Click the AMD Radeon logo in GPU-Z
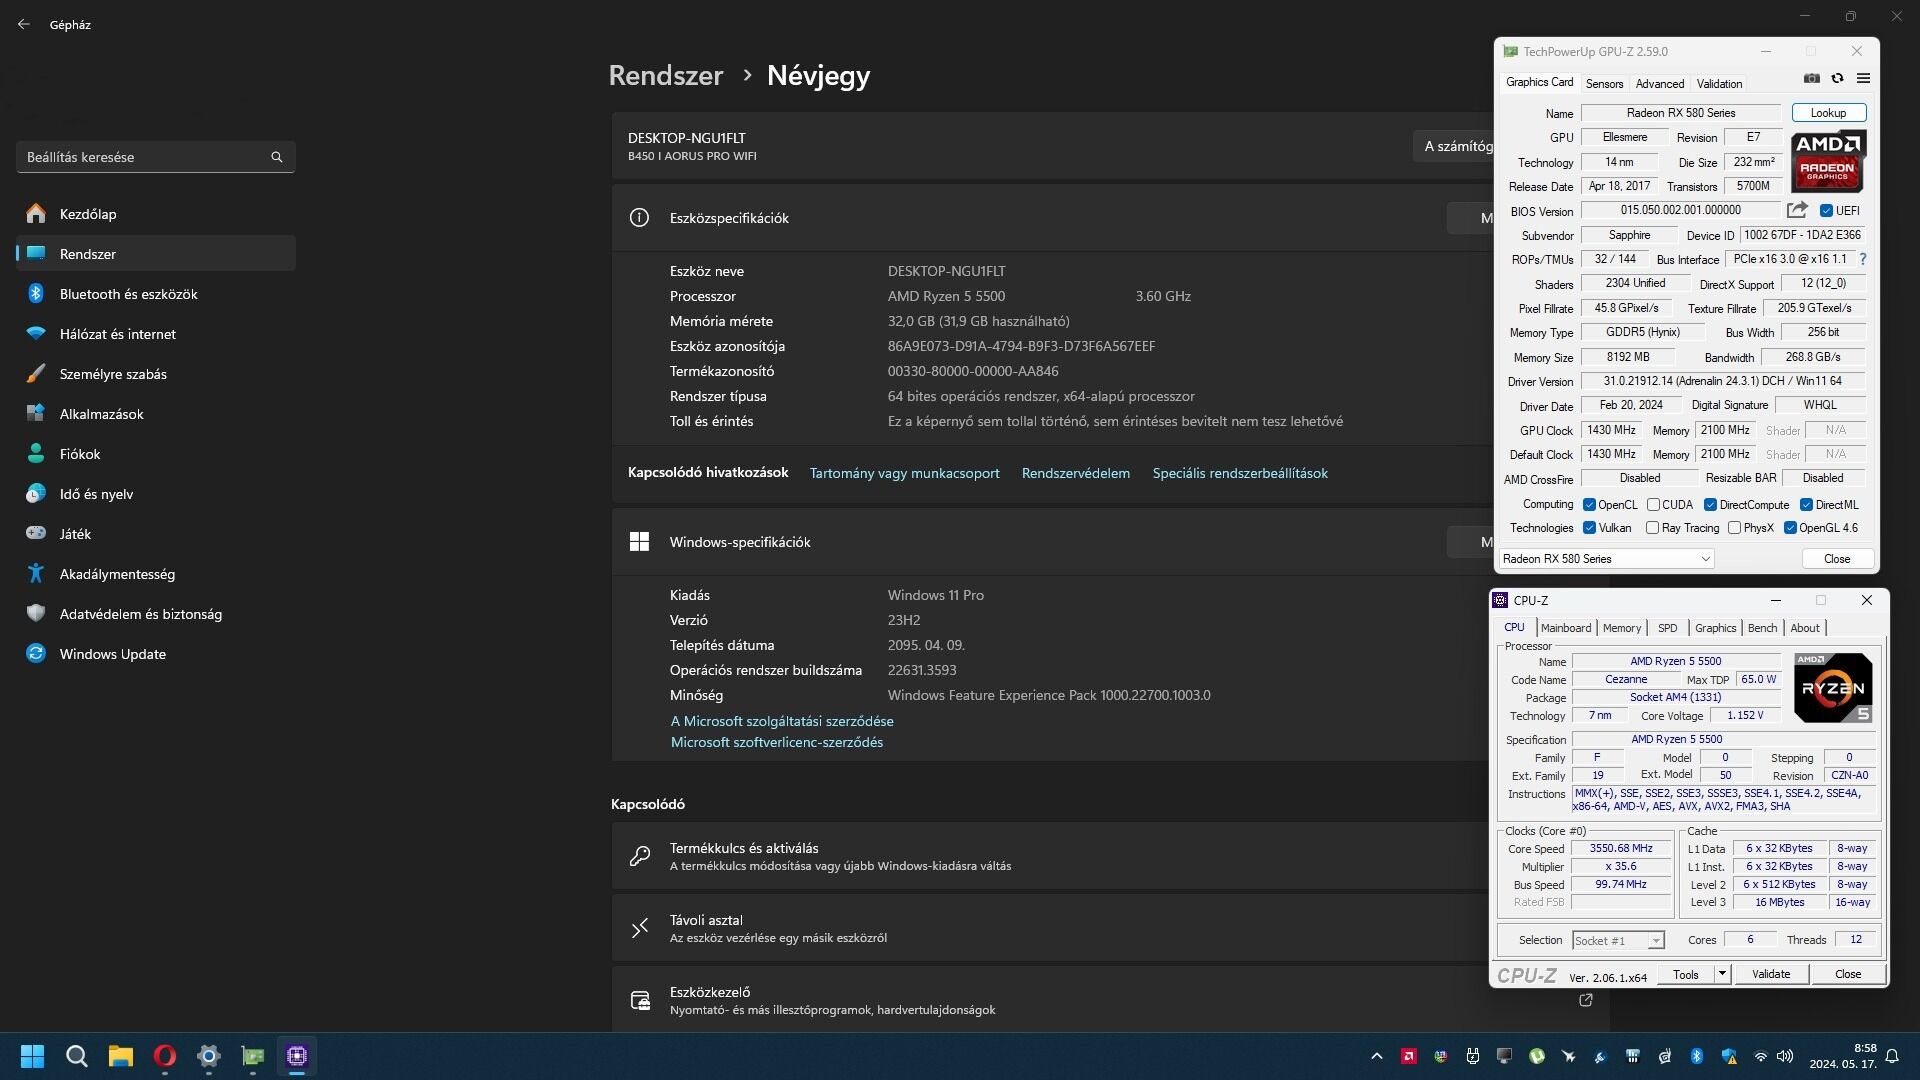Screen dimensions: 1920x1080 1828,161
